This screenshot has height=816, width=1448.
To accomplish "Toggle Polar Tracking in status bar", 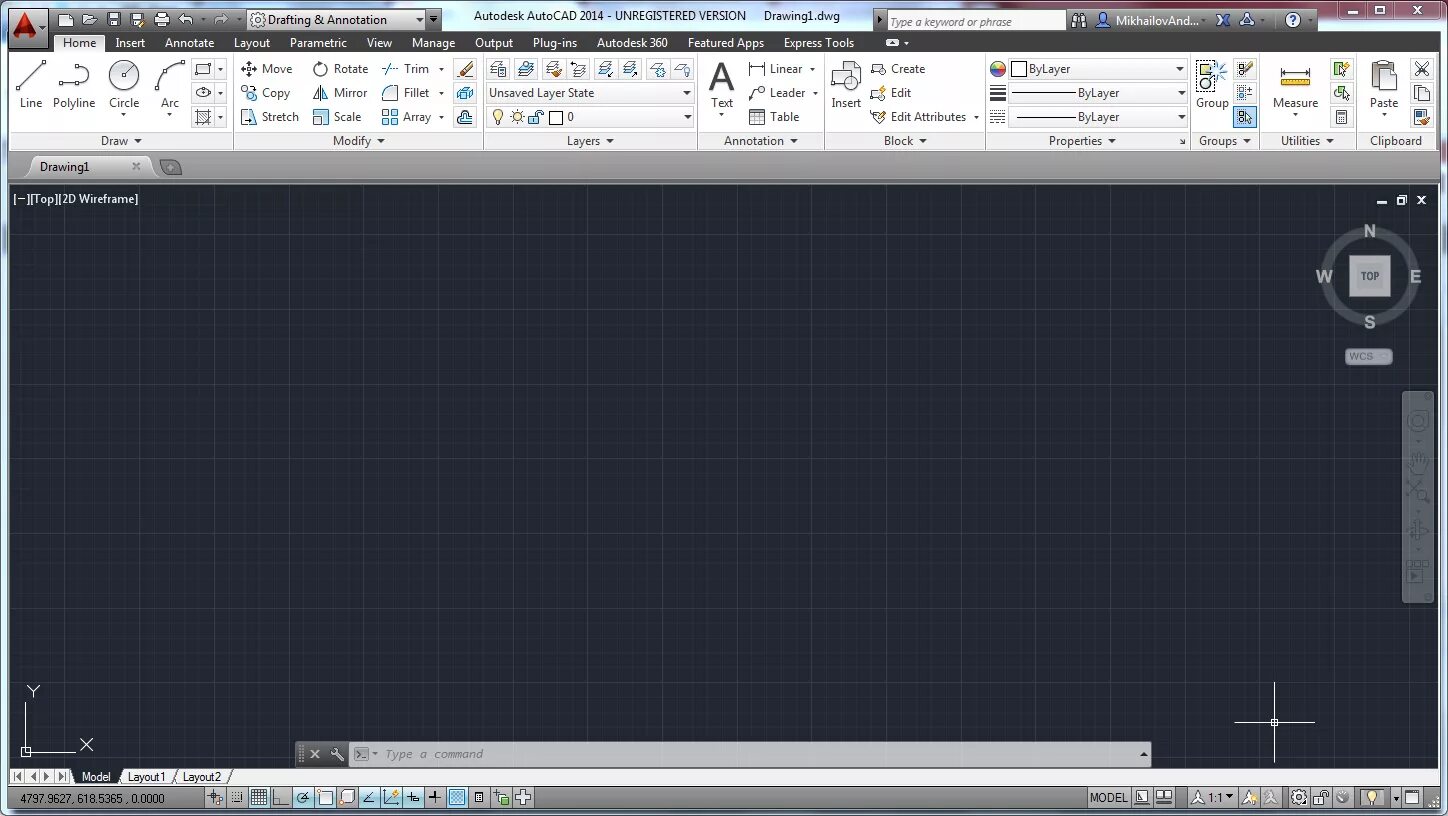I will (303, 798).
